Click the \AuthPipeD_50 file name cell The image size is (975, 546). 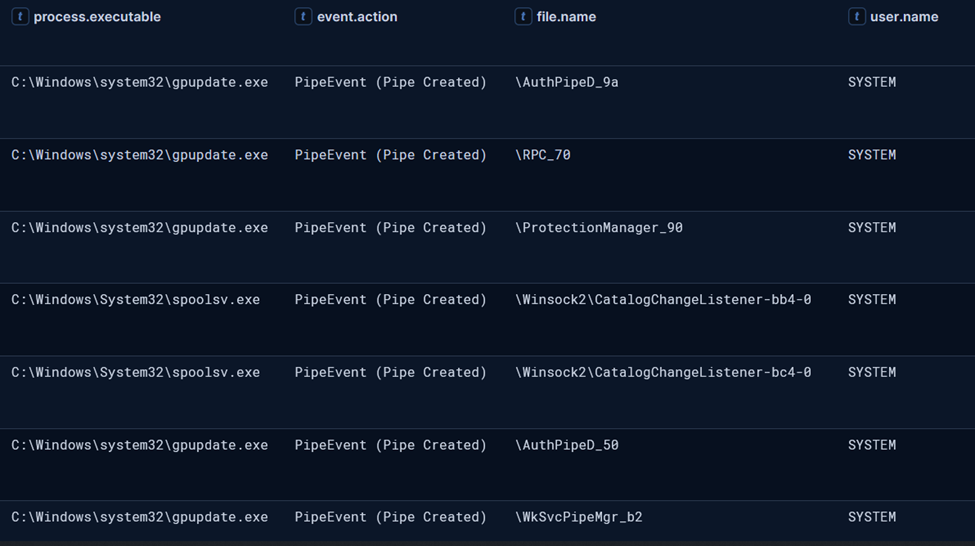click(566, 445)
